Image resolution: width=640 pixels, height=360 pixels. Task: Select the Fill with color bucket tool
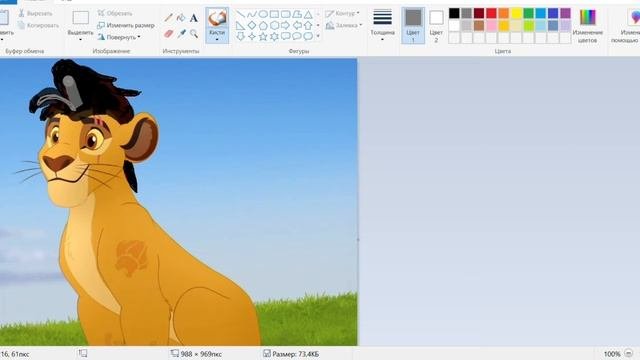181,18
